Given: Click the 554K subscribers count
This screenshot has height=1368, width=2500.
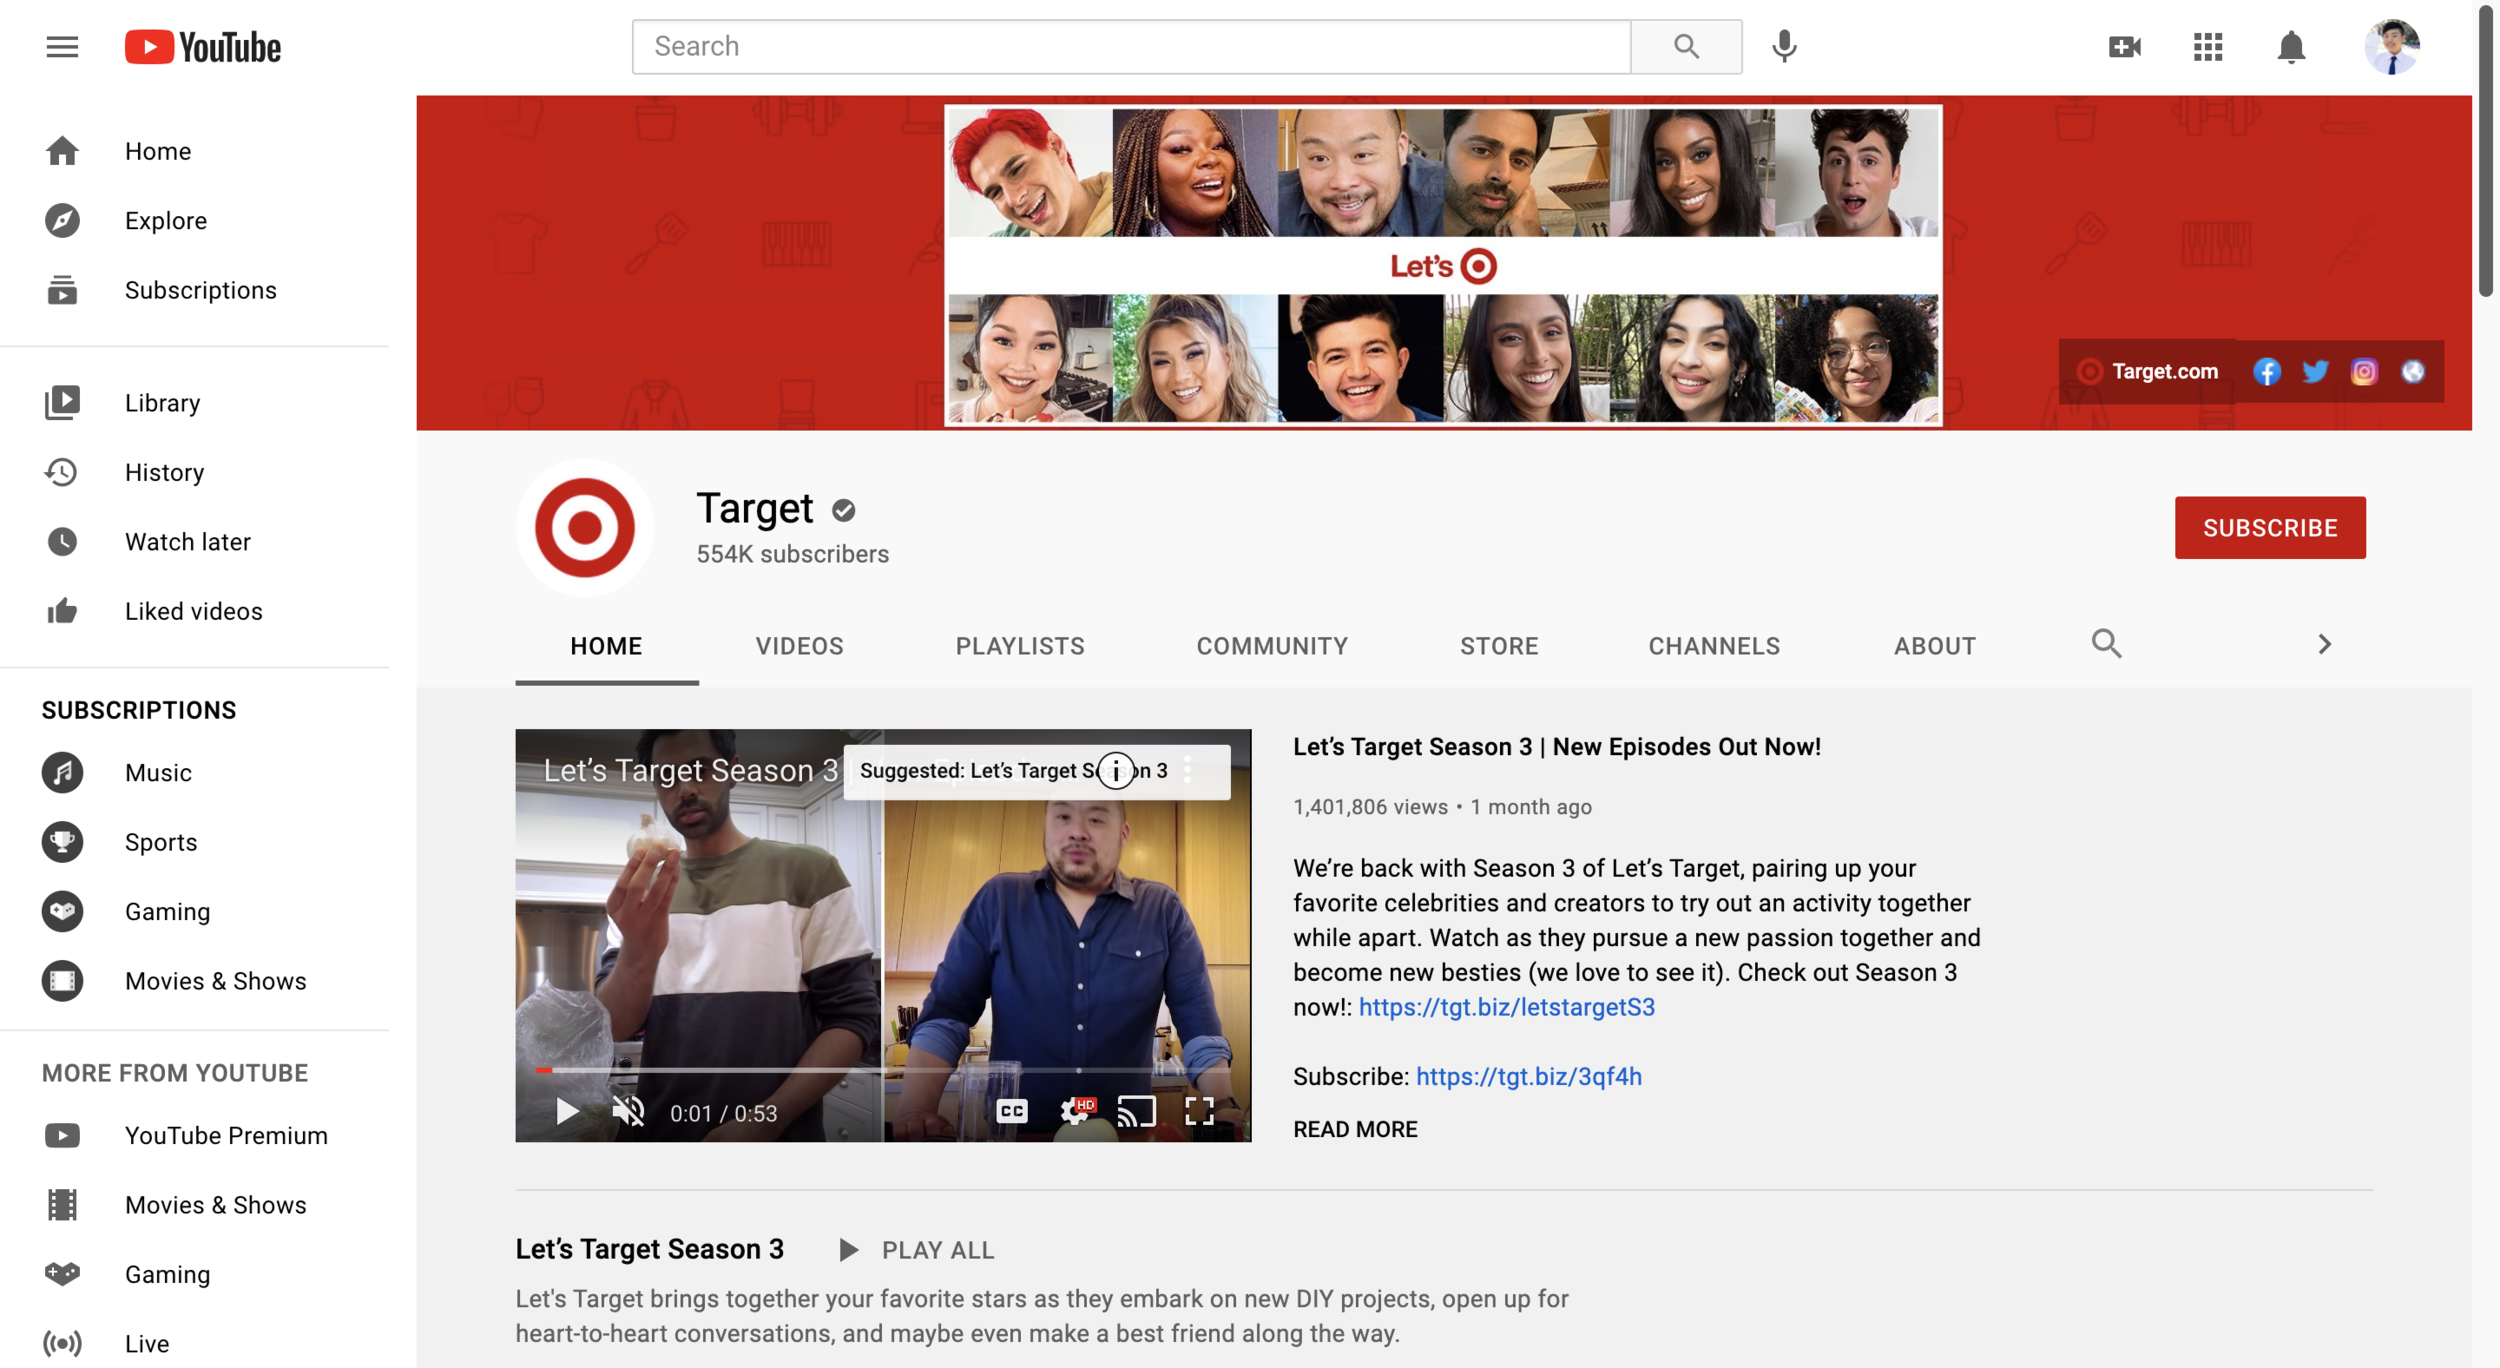Looking at the screenshot, I should [792, 554].
